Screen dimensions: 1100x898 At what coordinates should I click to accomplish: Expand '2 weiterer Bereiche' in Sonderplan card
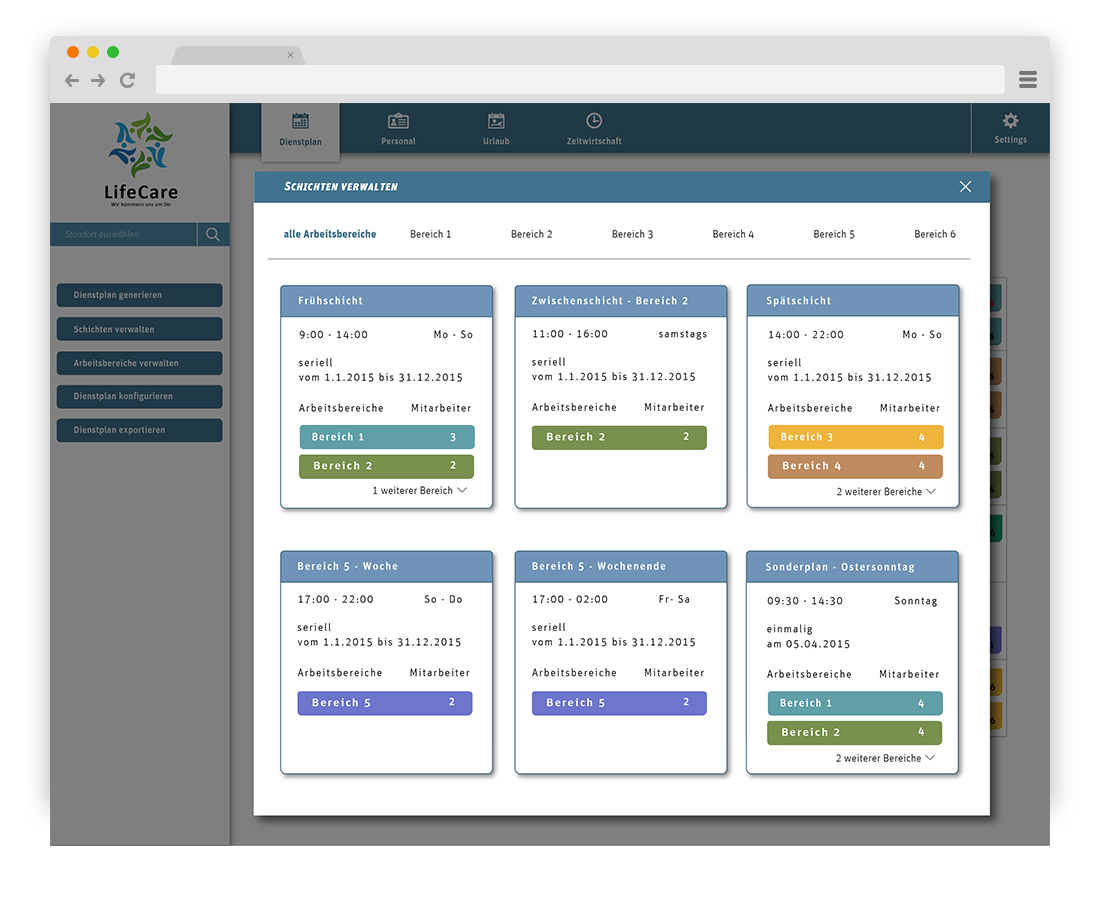point(885,758)
